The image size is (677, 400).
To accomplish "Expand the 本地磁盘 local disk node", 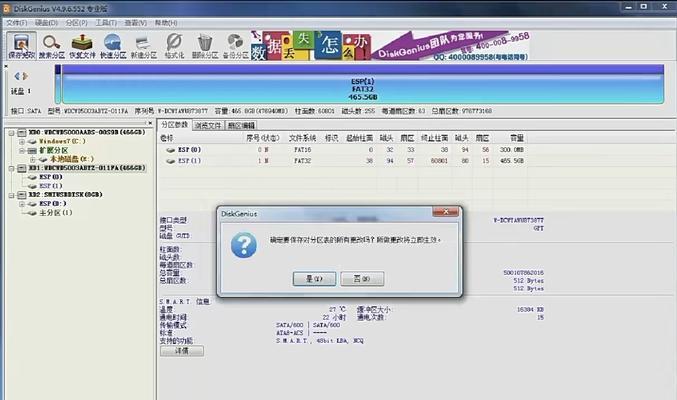I will coord(32,159).
